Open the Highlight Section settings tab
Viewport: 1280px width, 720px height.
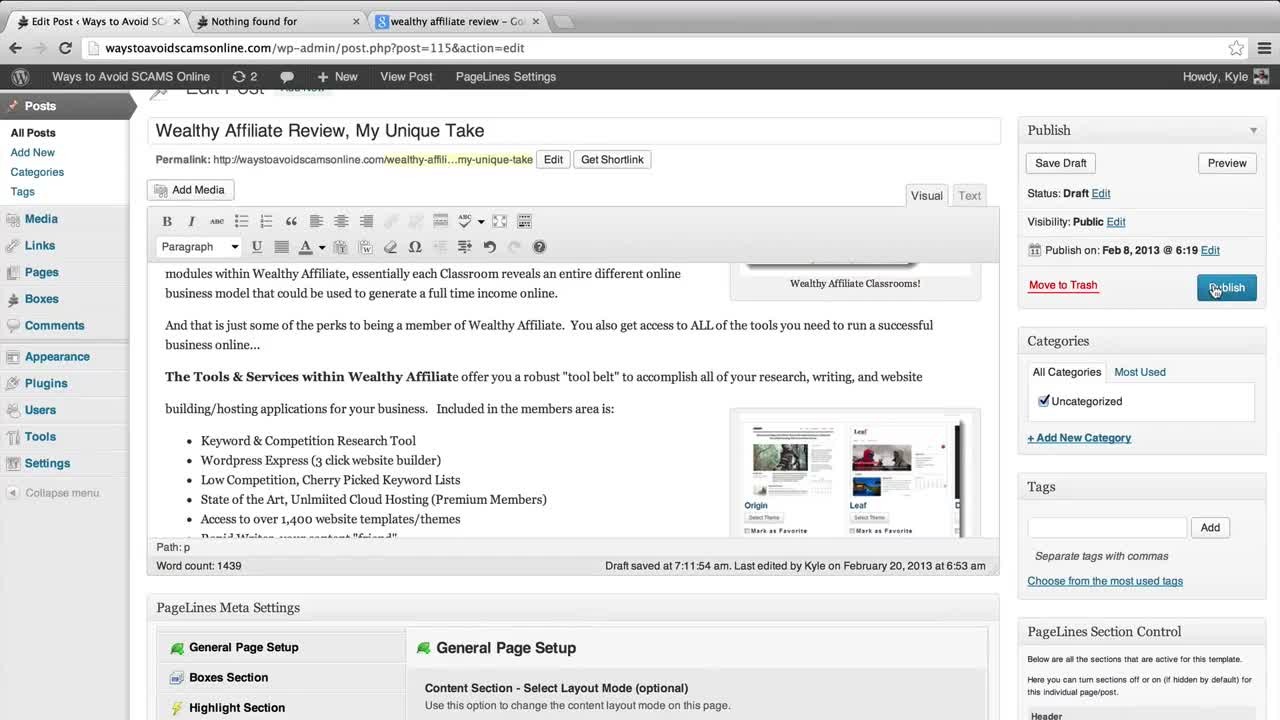[281, 707]
